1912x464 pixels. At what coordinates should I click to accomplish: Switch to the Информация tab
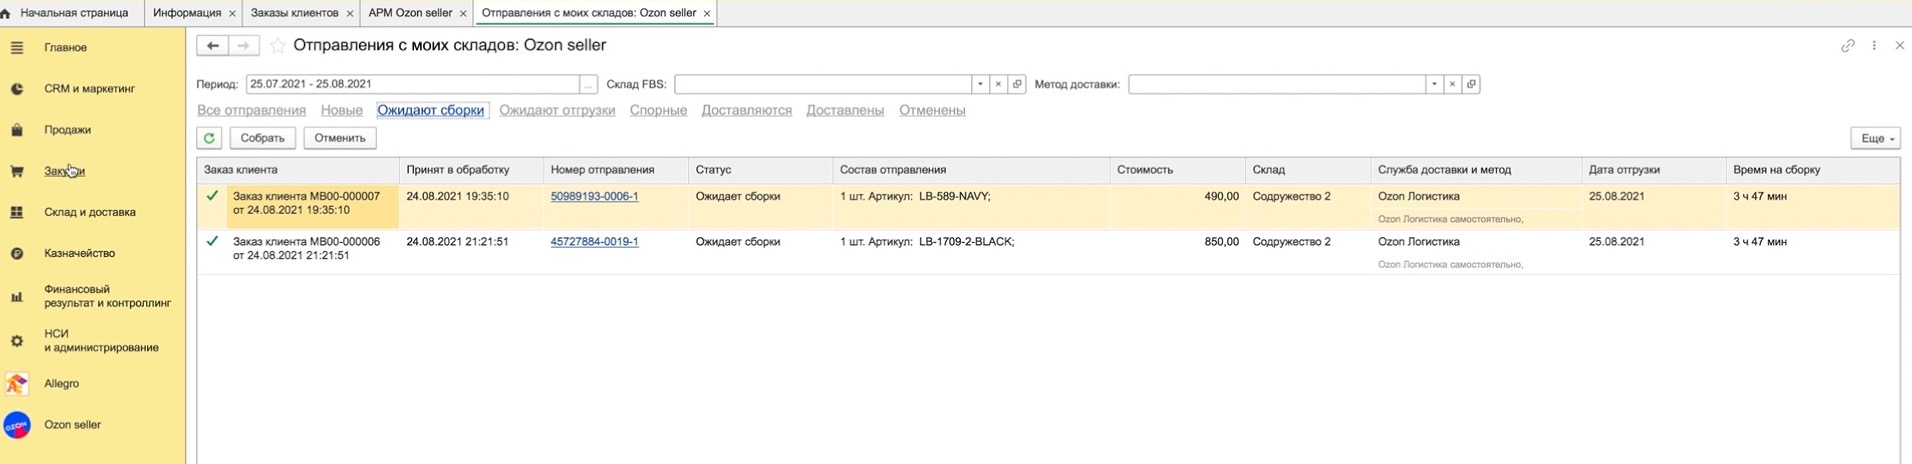point(187,13)
